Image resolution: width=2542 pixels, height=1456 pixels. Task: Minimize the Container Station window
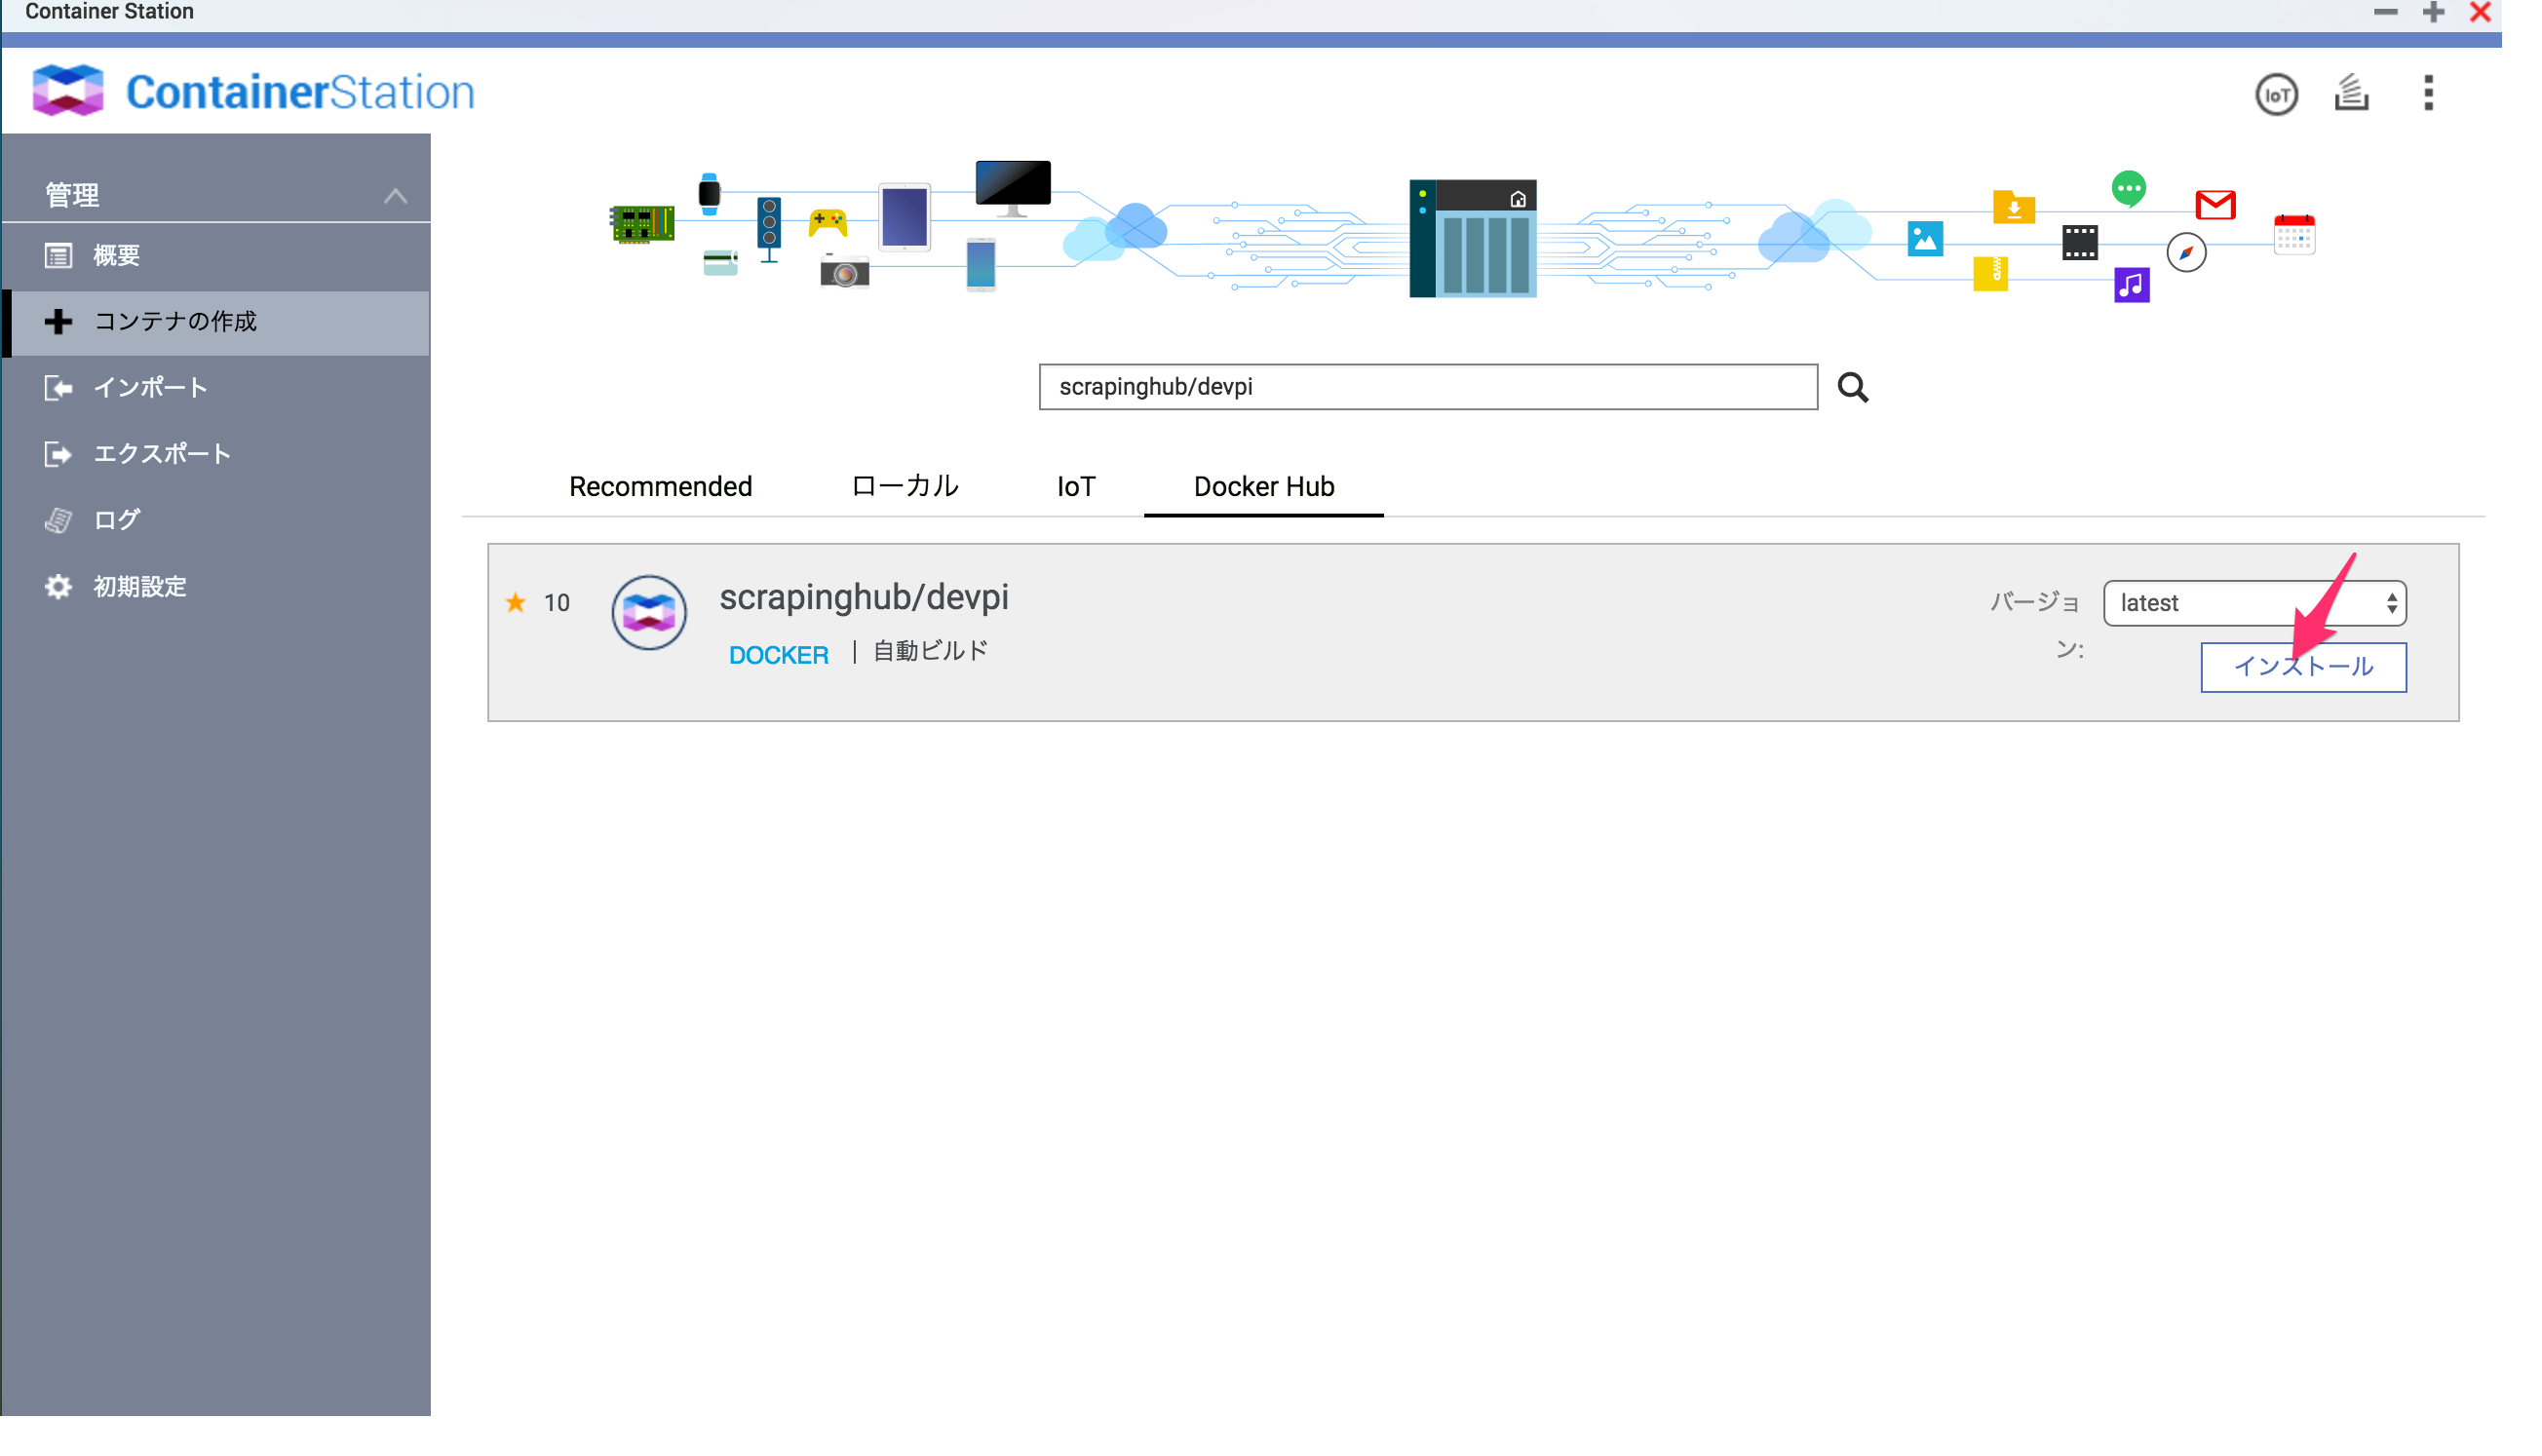2385,12
